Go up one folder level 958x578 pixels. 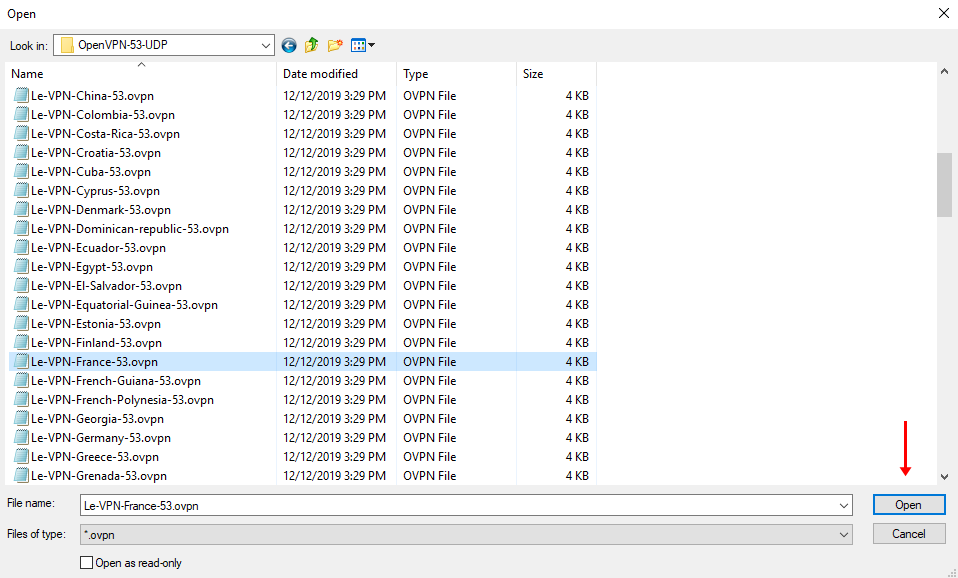click(312, 45)
